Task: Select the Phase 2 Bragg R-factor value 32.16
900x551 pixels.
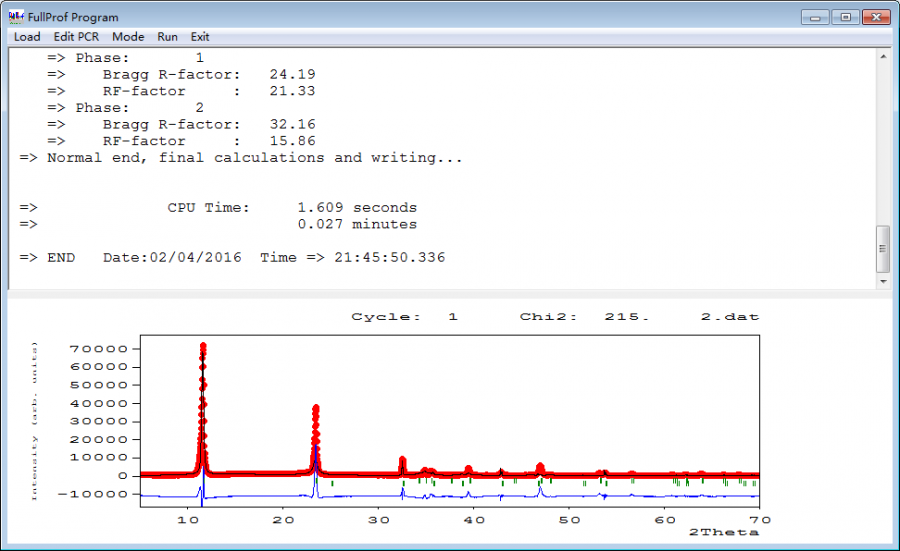Action: pyautogui.click(x=292, y=125)
